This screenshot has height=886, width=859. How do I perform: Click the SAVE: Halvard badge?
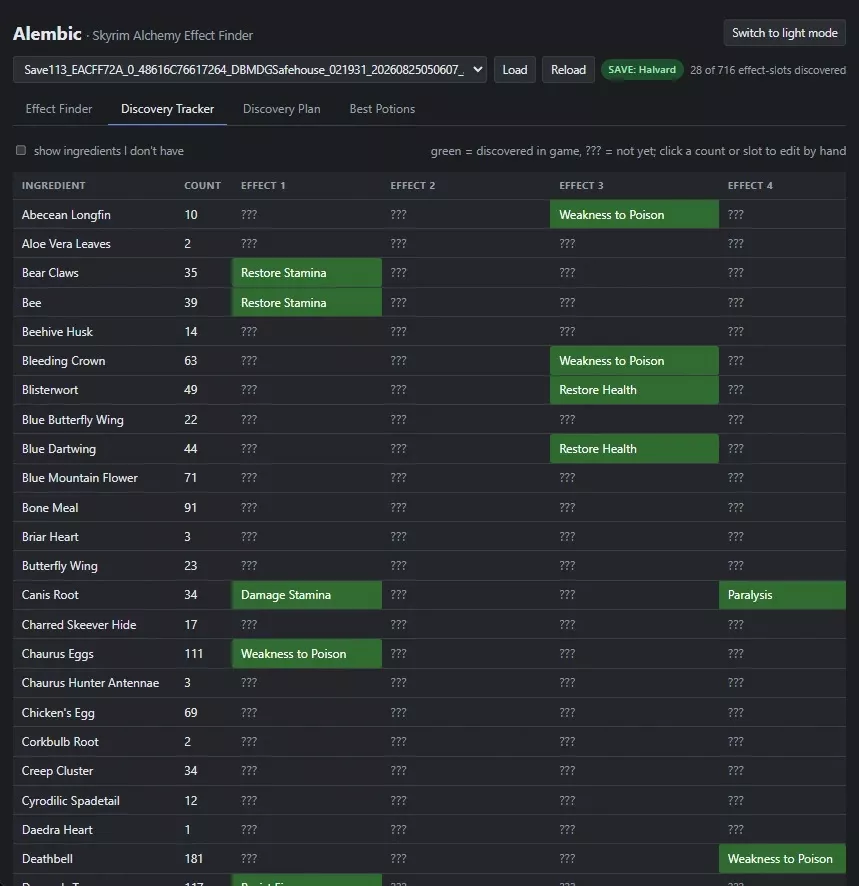(641, 70)
